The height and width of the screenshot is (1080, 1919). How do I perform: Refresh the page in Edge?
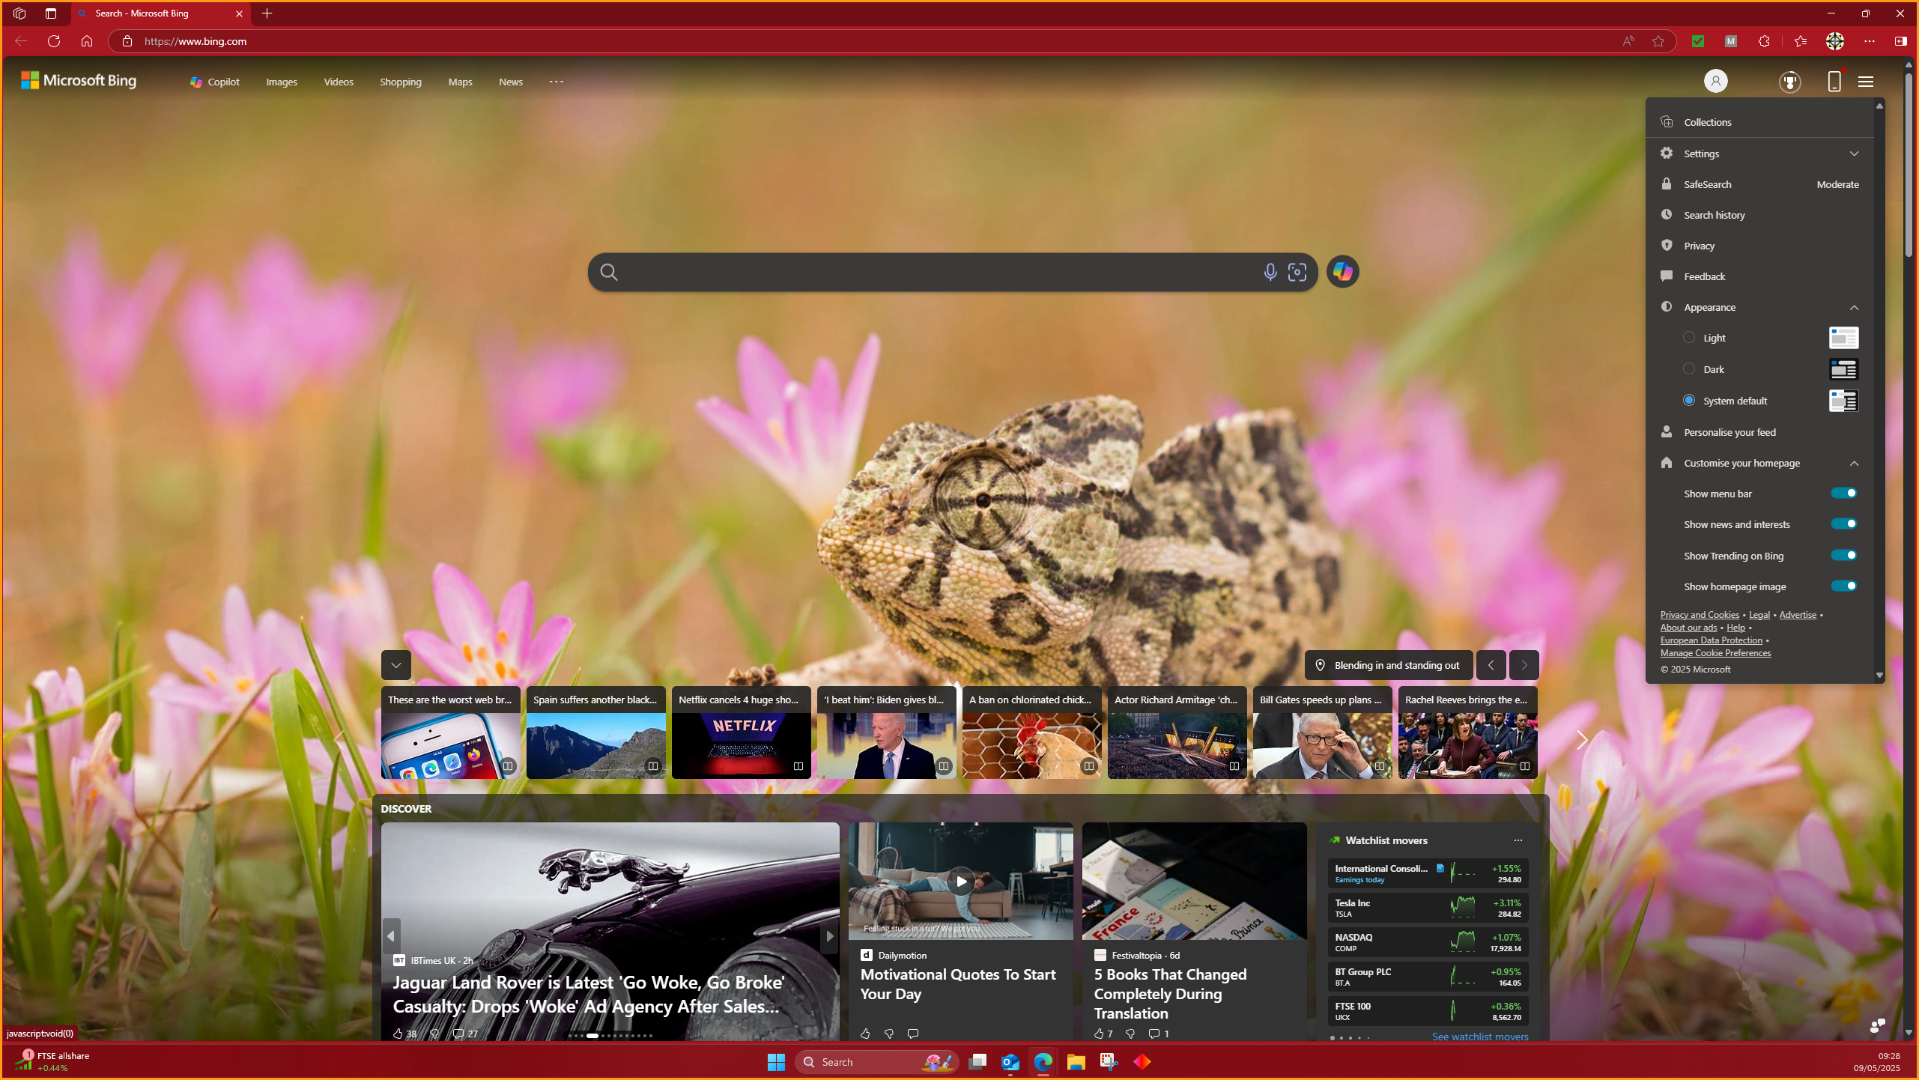[x=54, y=41]
